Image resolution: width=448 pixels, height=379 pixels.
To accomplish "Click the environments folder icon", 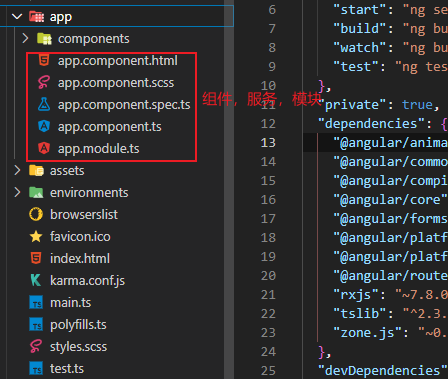I will click(36, 192).
